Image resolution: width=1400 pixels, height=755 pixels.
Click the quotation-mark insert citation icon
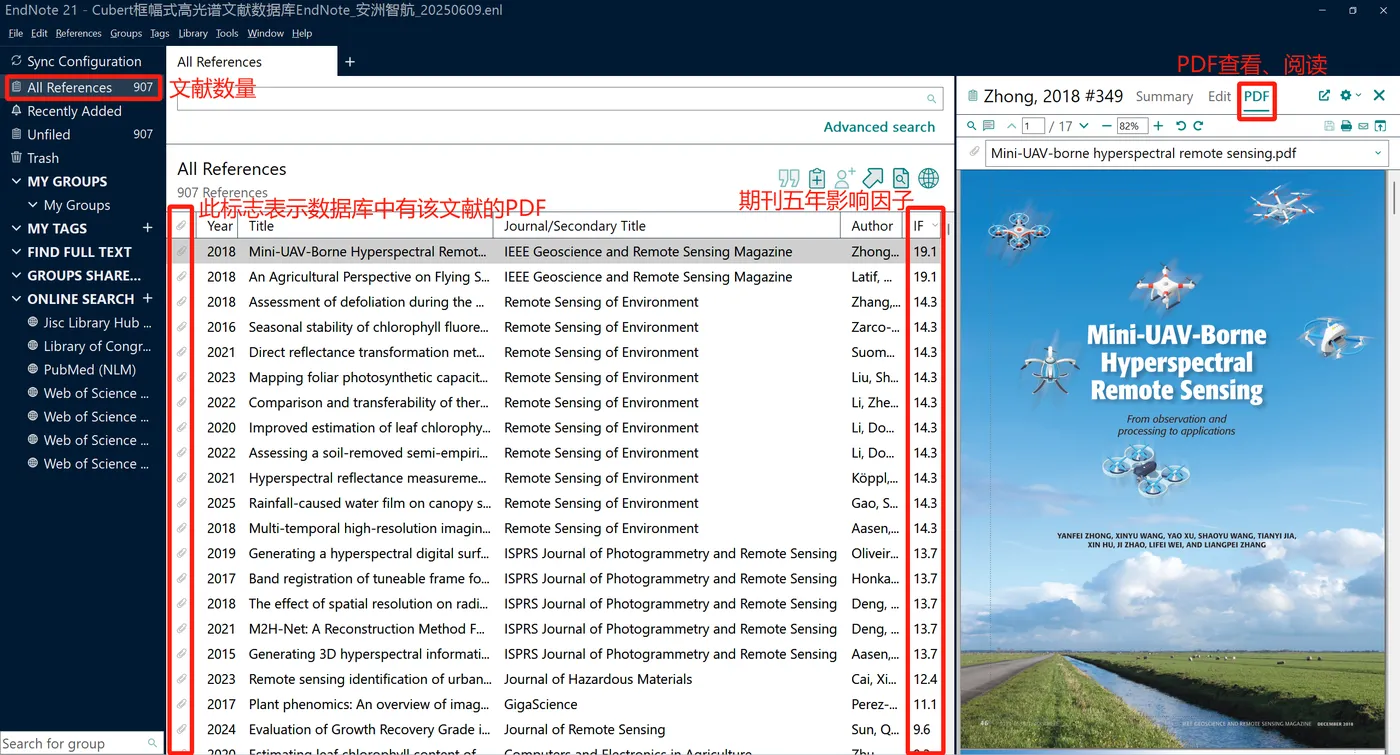click(x=789, y=178)
